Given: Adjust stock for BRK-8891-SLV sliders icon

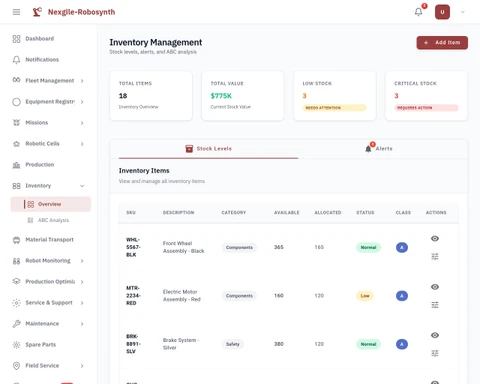Looking at the screenshot, I should pyautogui.click(x=435, y=353).
